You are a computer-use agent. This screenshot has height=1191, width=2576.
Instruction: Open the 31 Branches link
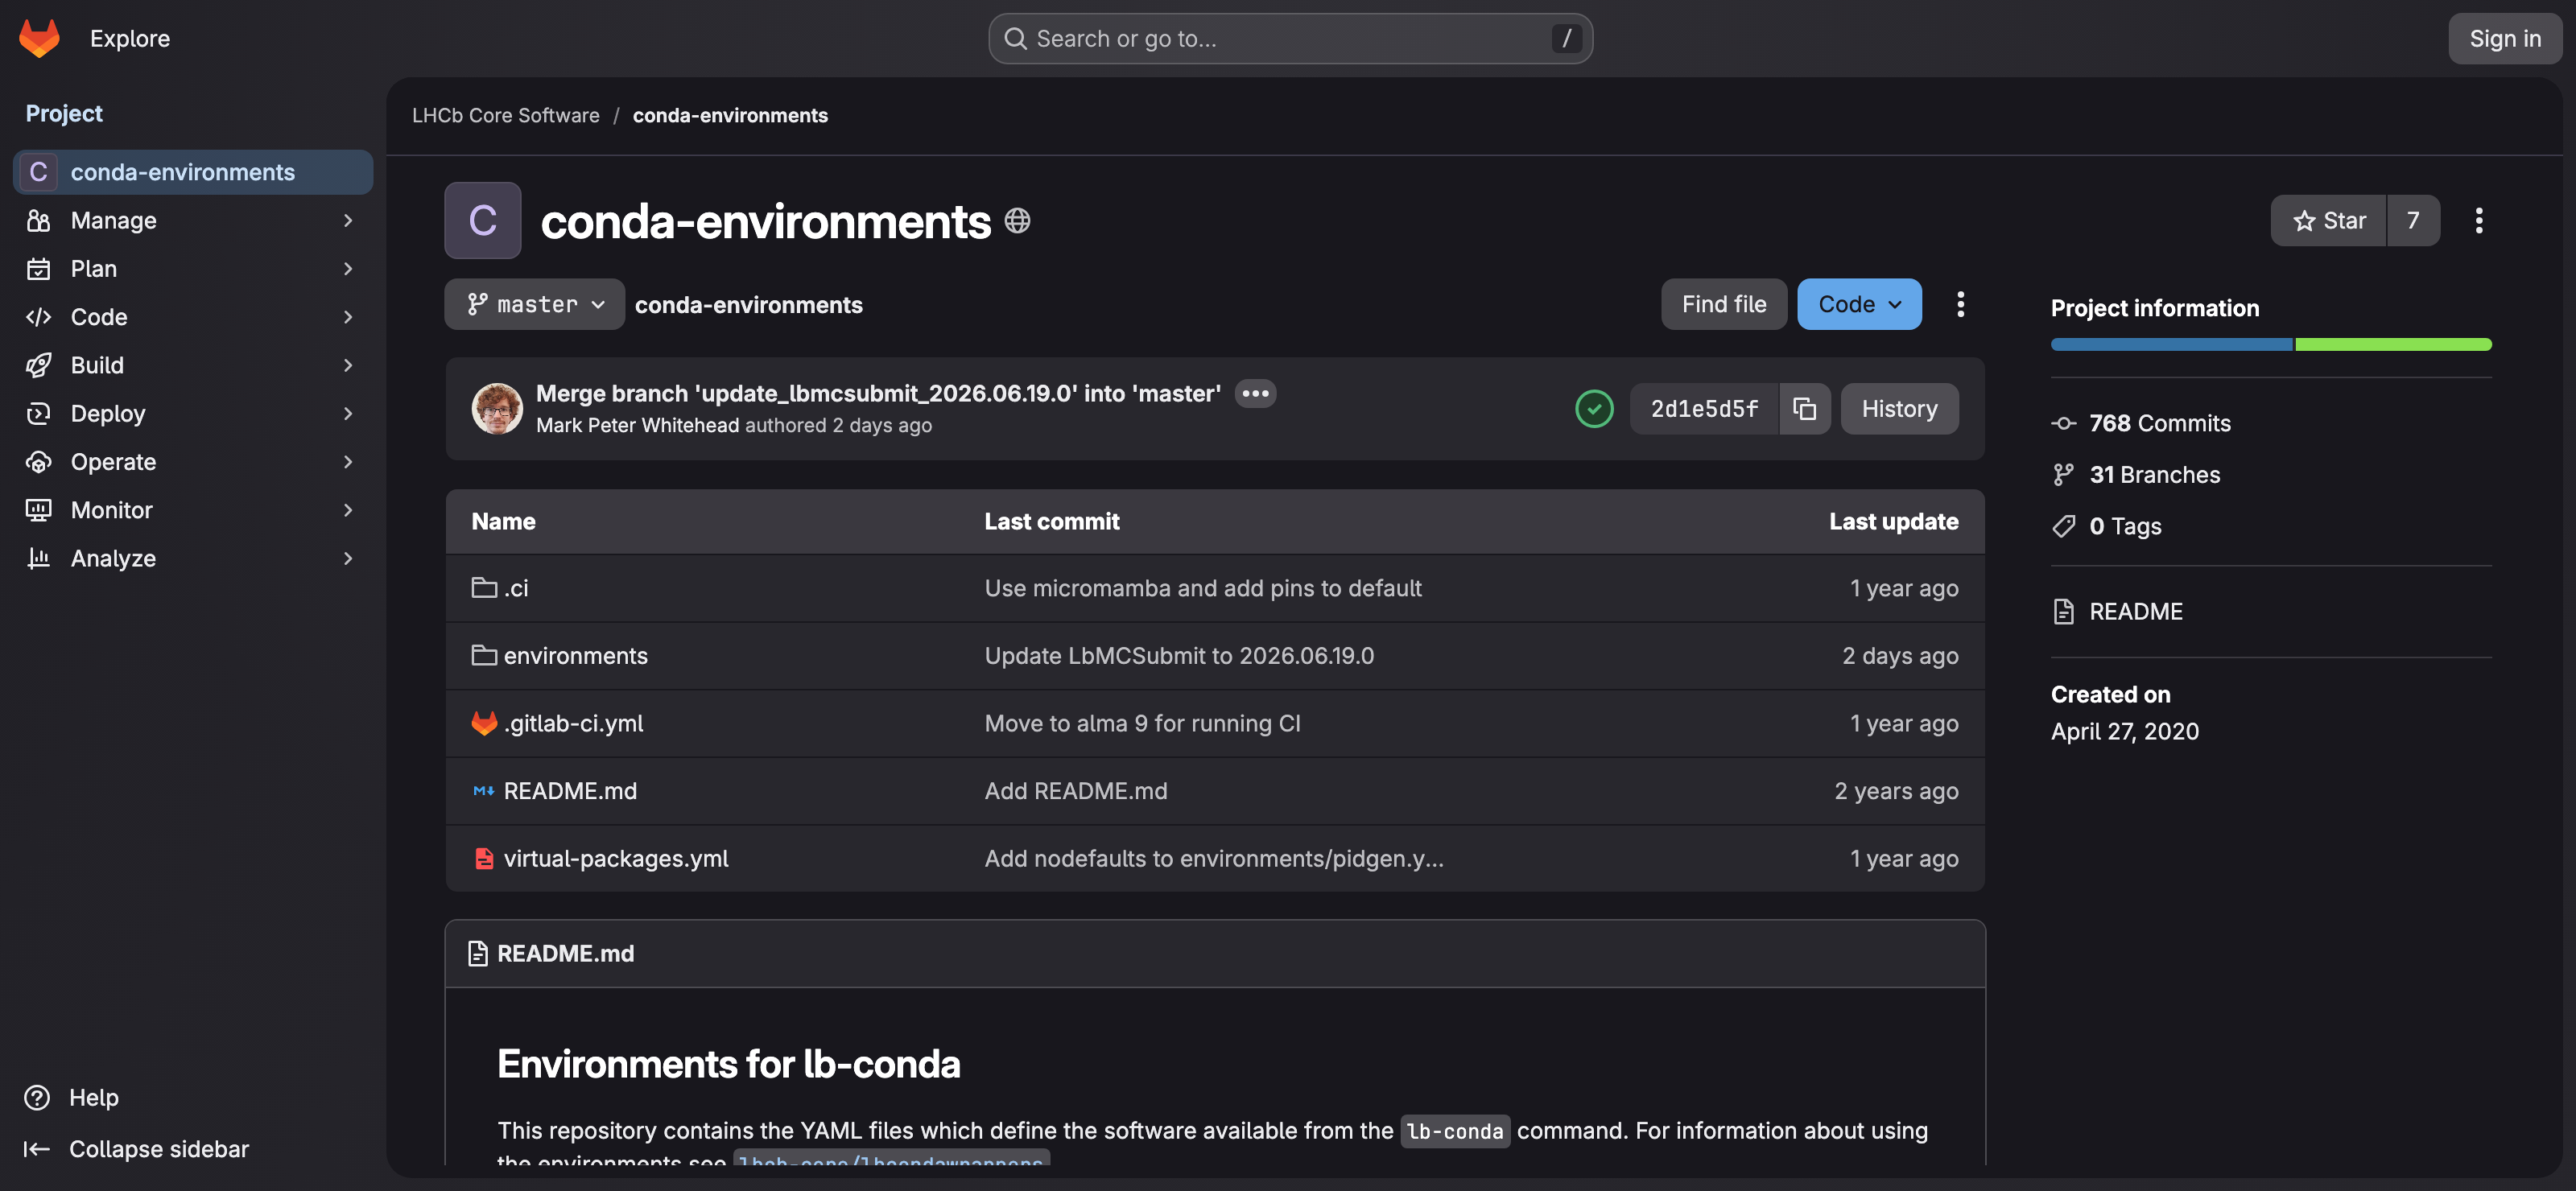point(2154,474)
